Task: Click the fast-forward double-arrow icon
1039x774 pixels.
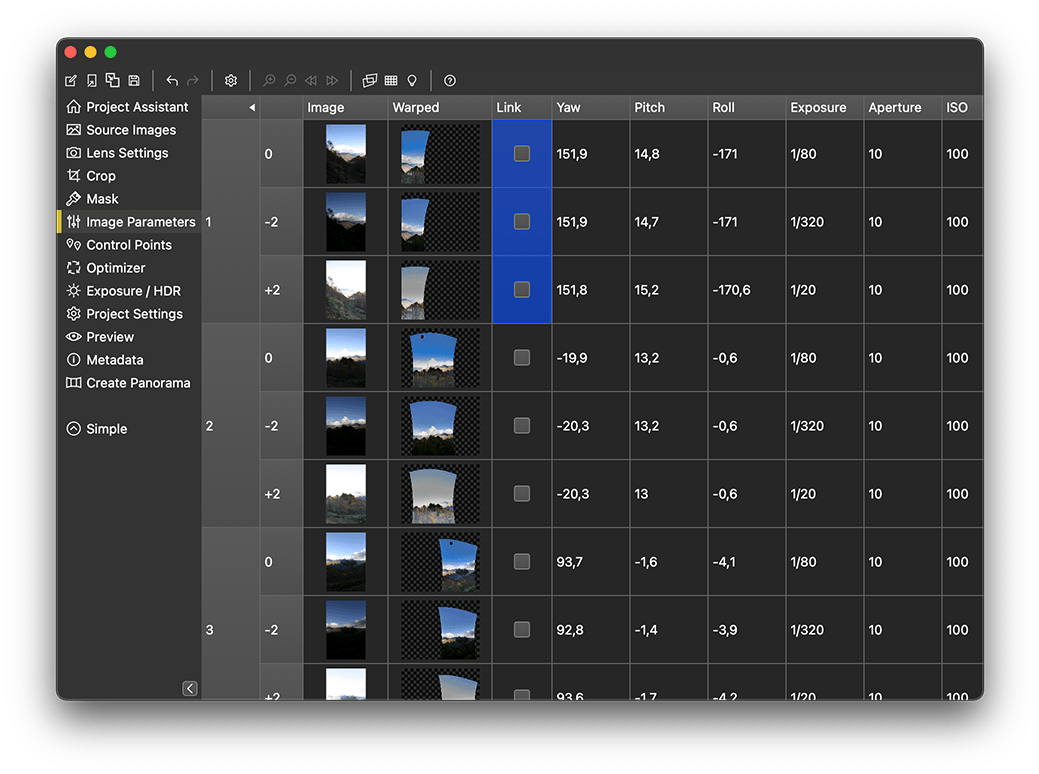Action: coord(332,80)
